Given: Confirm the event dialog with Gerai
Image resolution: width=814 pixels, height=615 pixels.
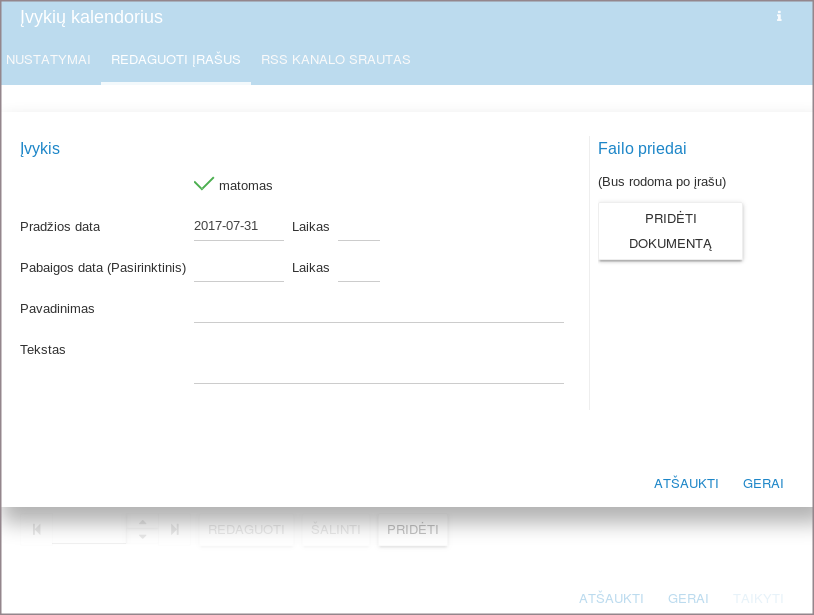Looking at the screenshot, I should [x=763, y=484].
